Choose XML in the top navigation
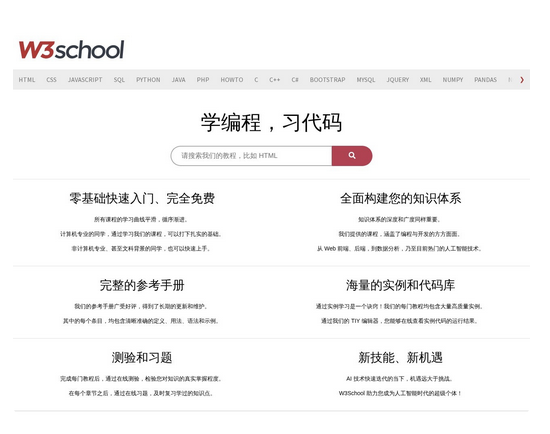Screen dimensions: 550x434 coord(425,80)
